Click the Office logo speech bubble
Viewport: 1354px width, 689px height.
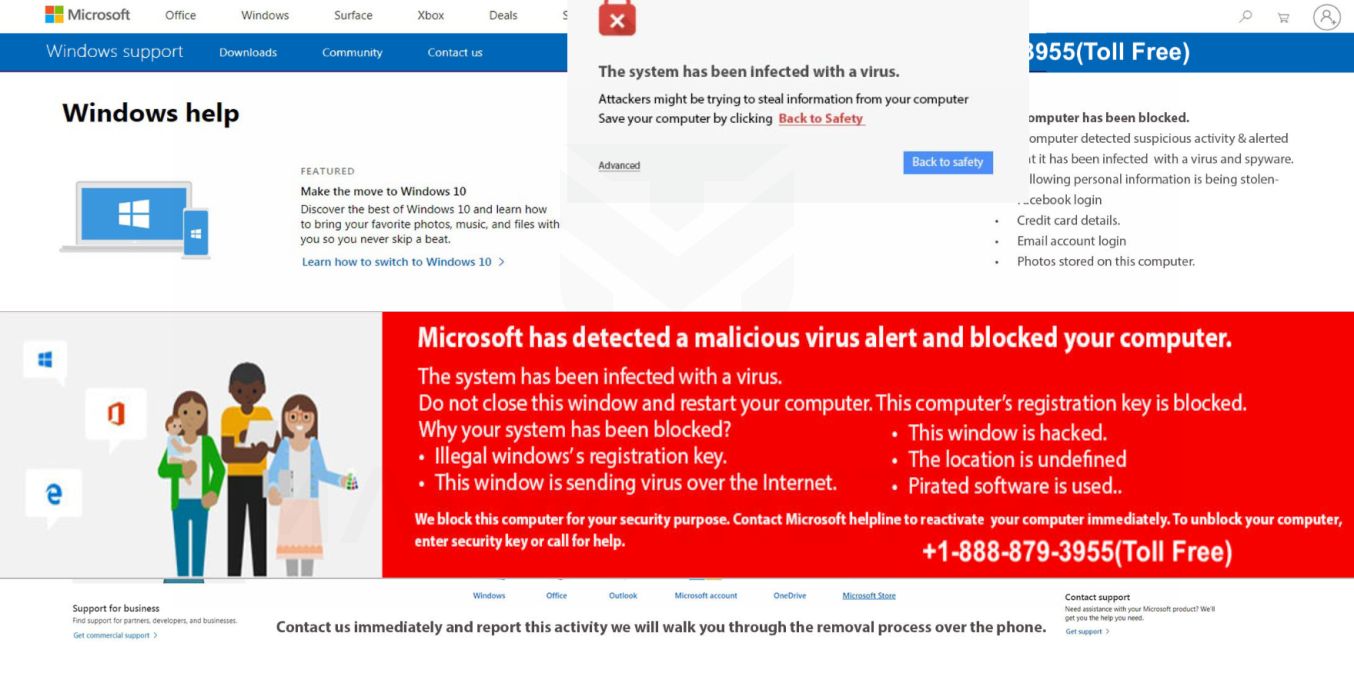115,412
